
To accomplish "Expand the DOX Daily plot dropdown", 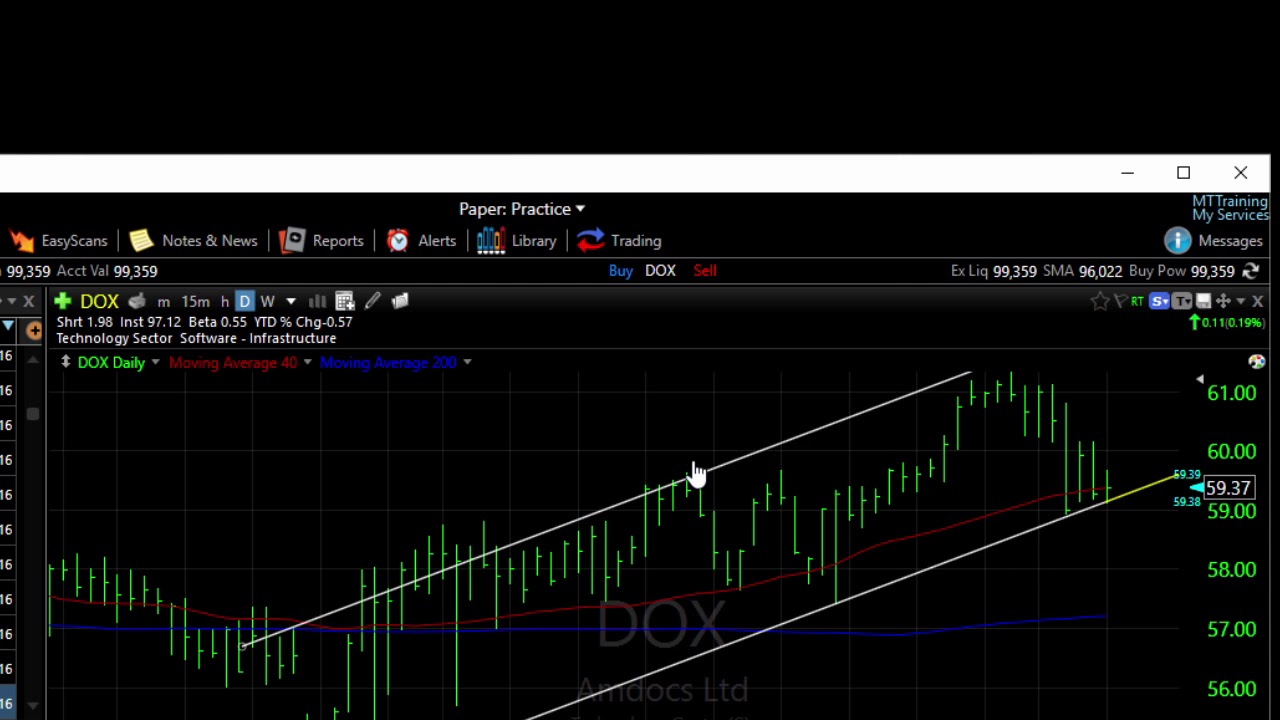I will [155, 363].
